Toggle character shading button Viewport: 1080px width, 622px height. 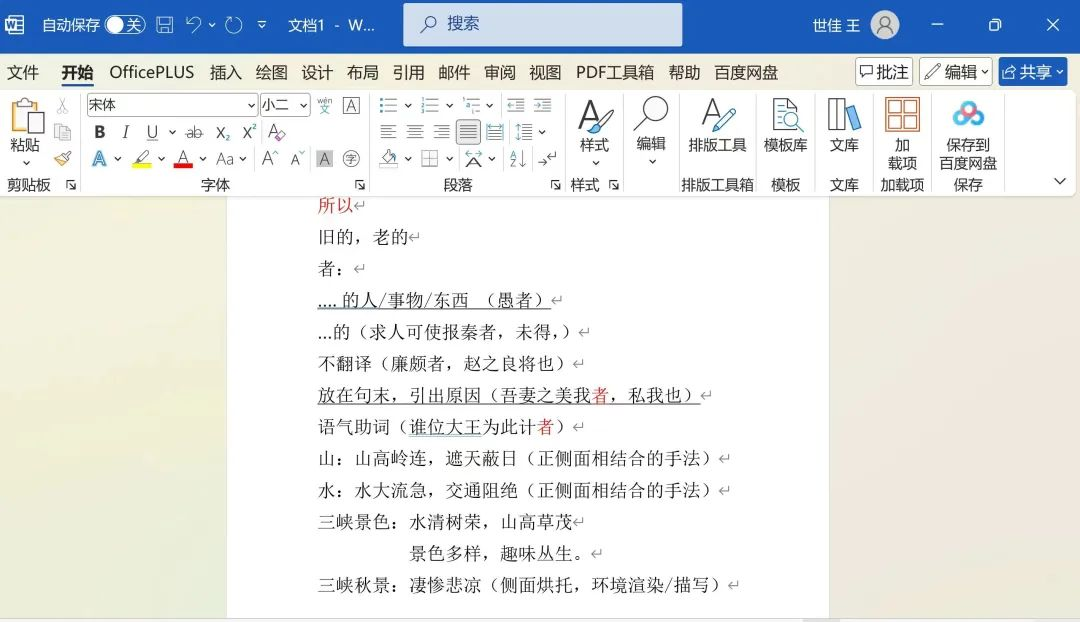pos(324,159)
